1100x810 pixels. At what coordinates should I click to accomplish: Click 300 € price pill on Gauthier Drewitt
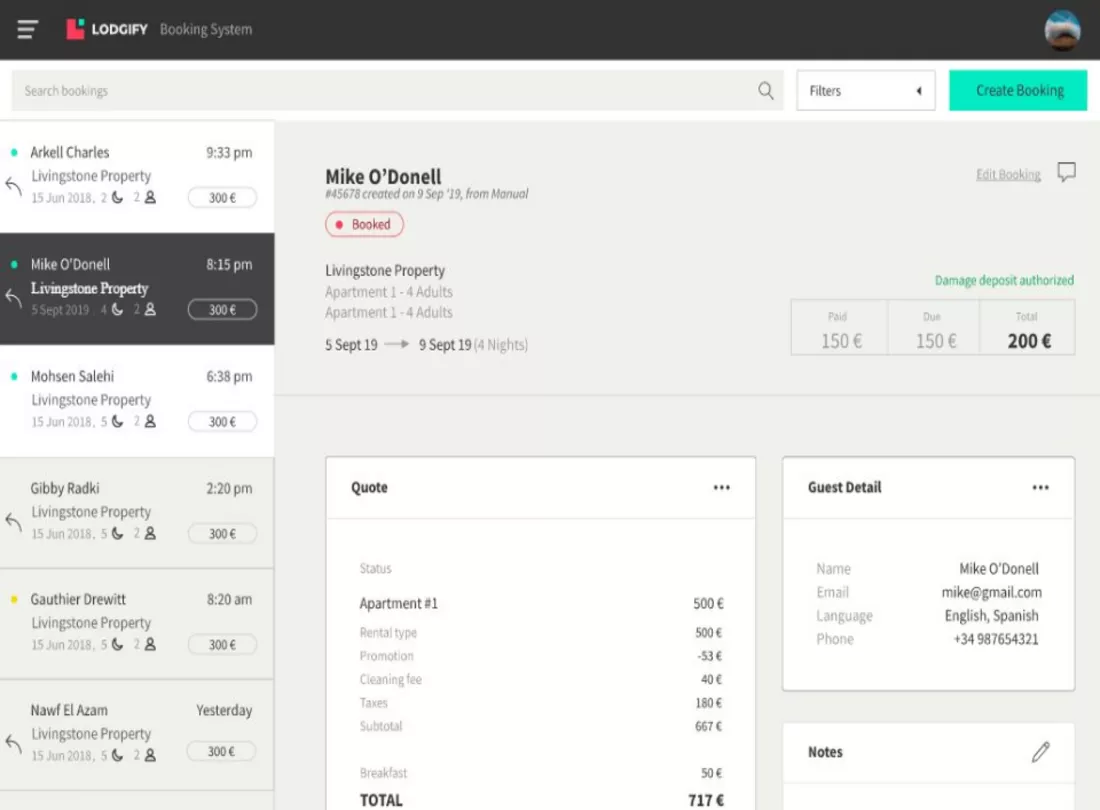click(x=222, y=644)
